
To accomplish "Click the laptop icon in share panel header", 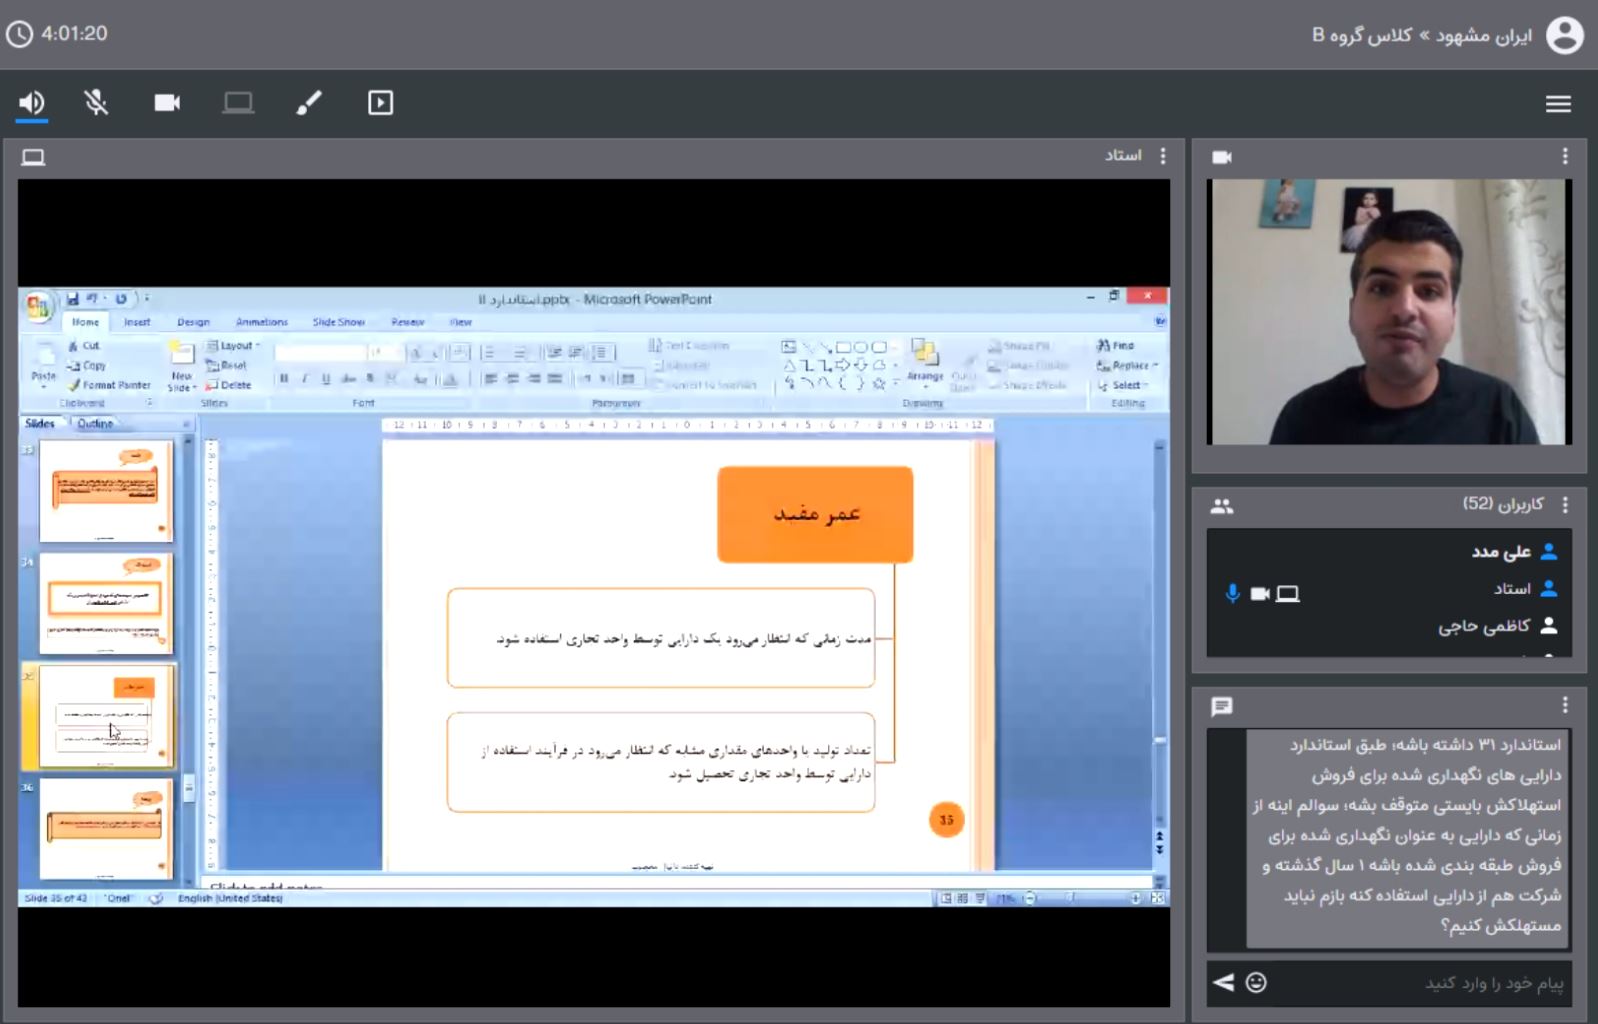I will tap(33, 157).
